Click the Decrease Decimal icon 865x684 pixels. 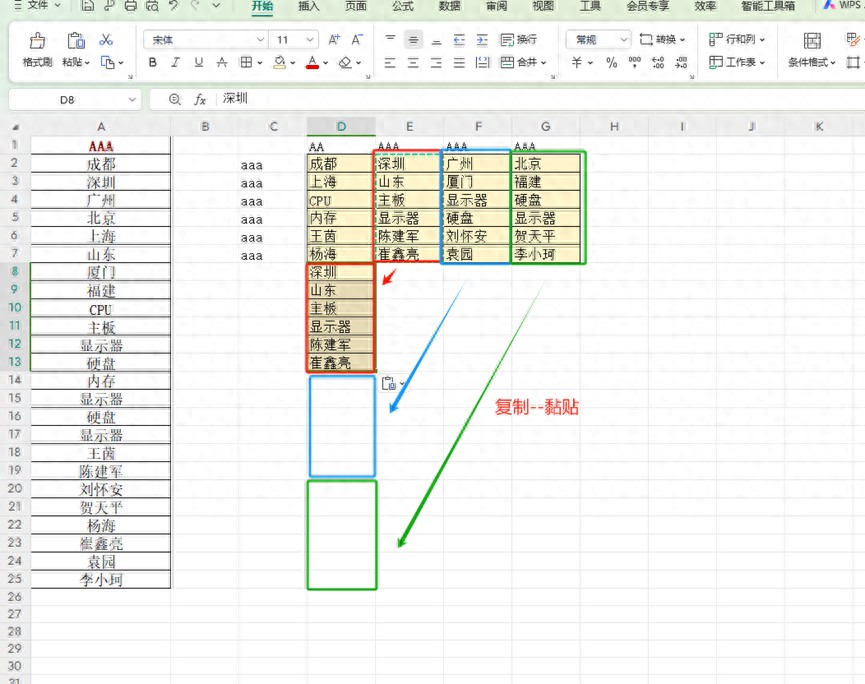(x=682, y=63)
